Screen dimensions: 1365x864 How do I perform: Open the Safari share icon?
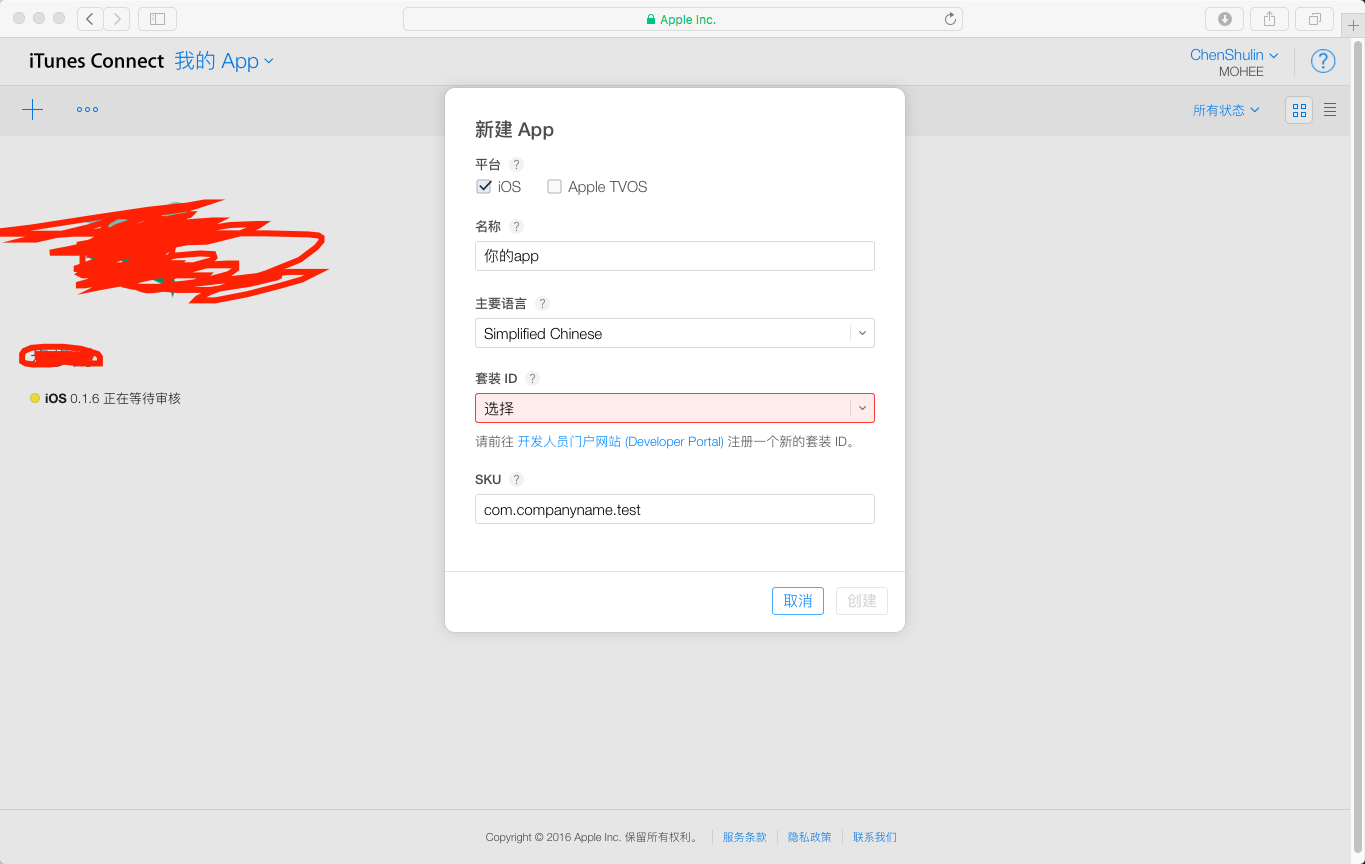pos(1269,18)
